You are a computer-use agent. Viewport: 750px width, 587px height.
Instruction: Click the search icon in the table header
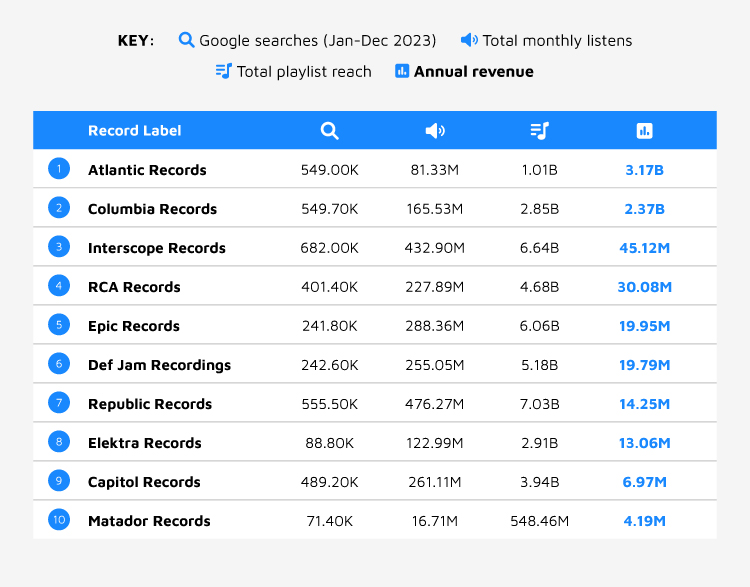point(330,131)
